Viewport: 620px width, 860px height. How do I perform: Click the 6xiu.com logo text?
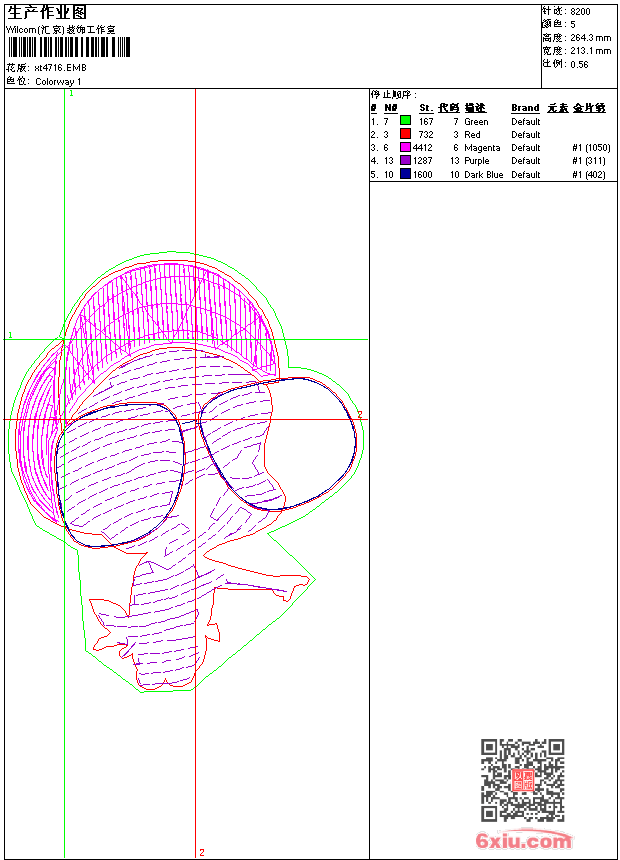tap(524, 840)
